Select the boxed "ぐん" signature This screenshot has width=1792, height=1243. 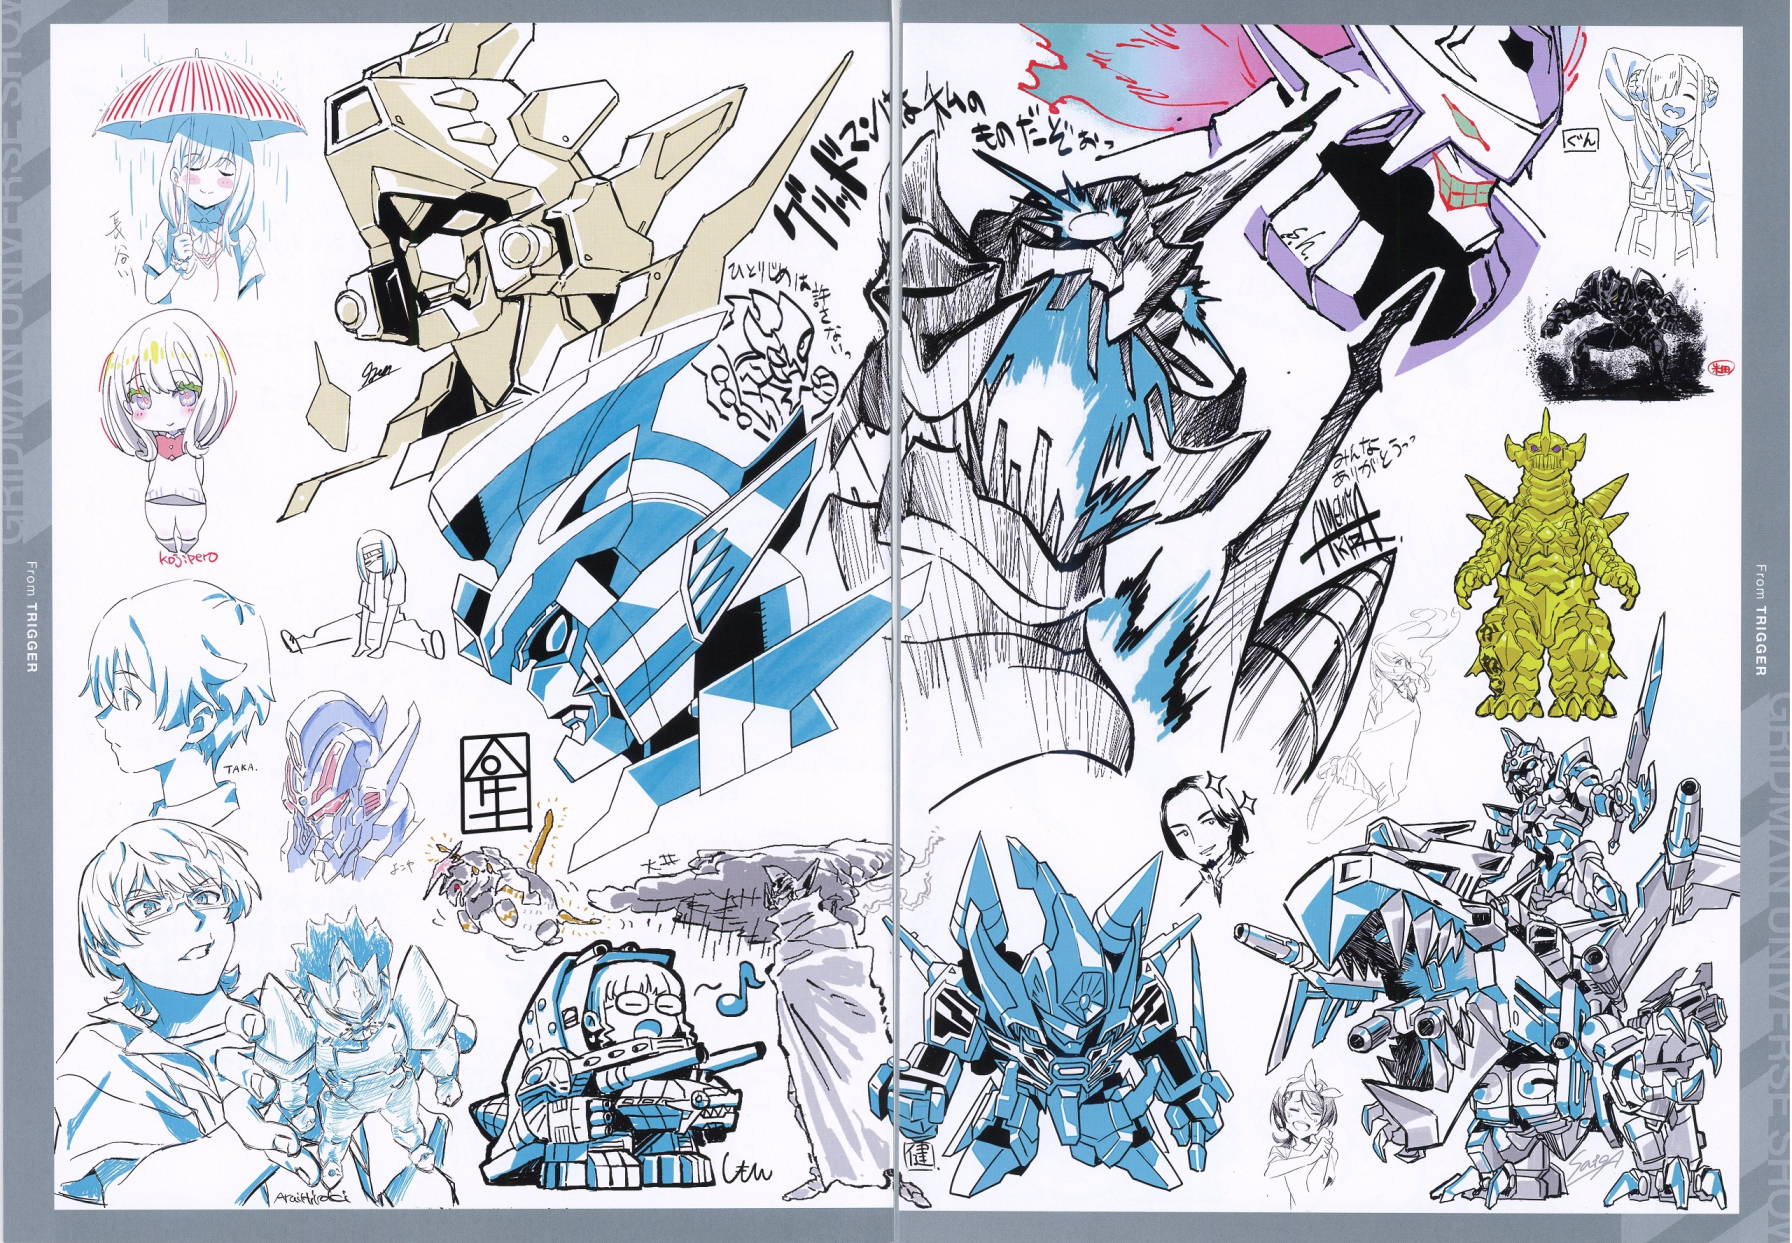pos(1579,141)
